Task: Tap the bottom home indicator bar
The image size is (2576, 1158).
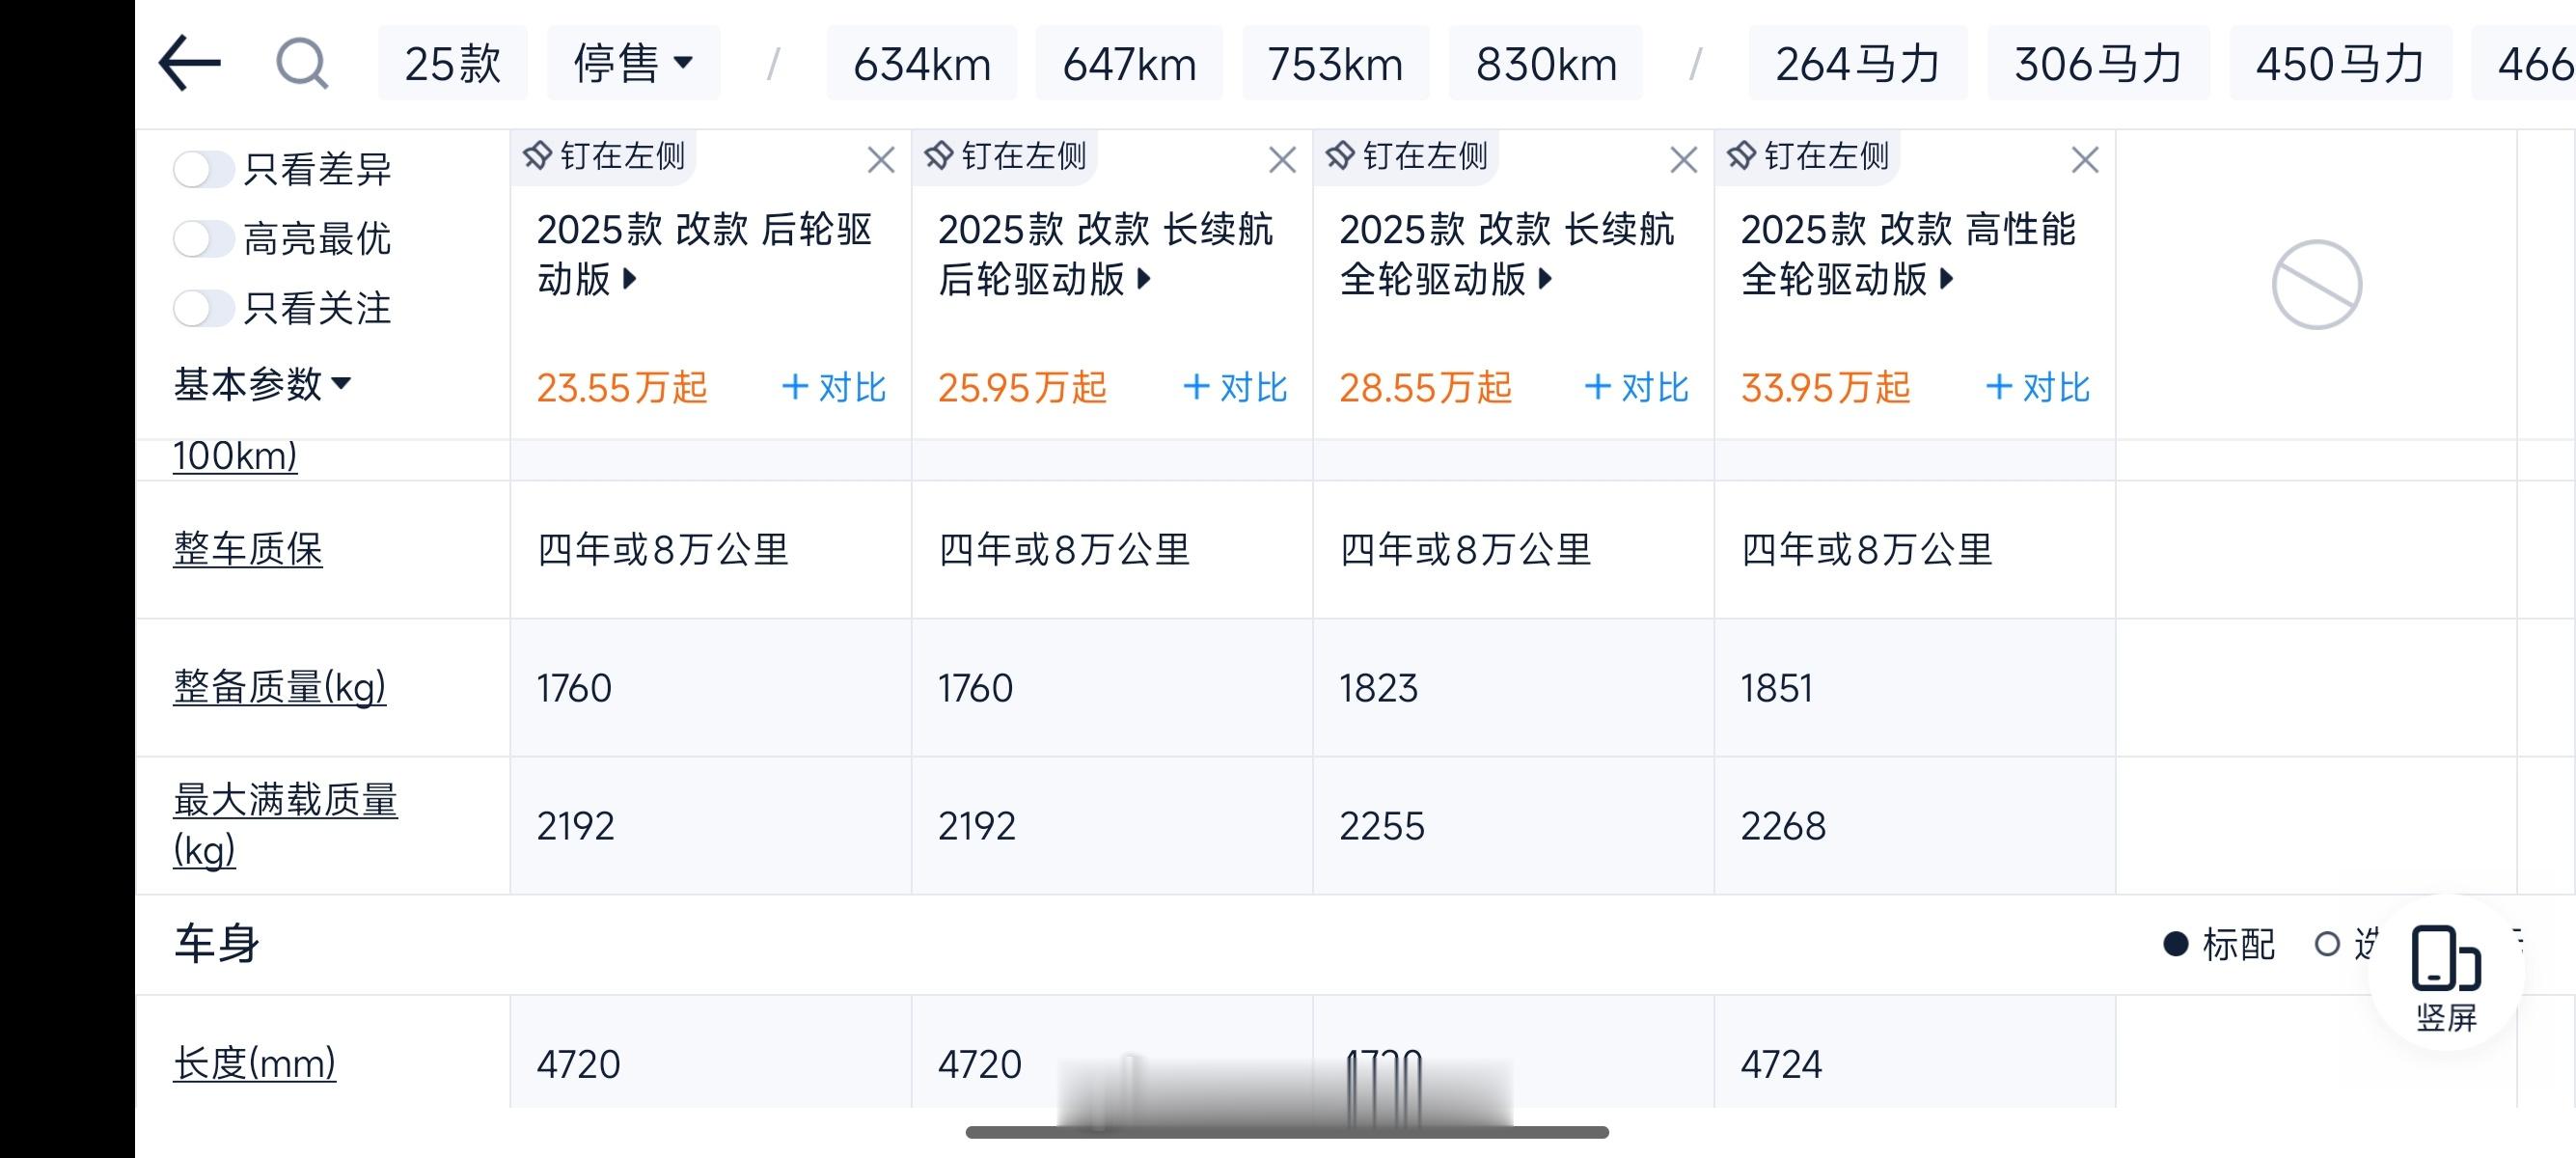Action: (1287, 1132)
